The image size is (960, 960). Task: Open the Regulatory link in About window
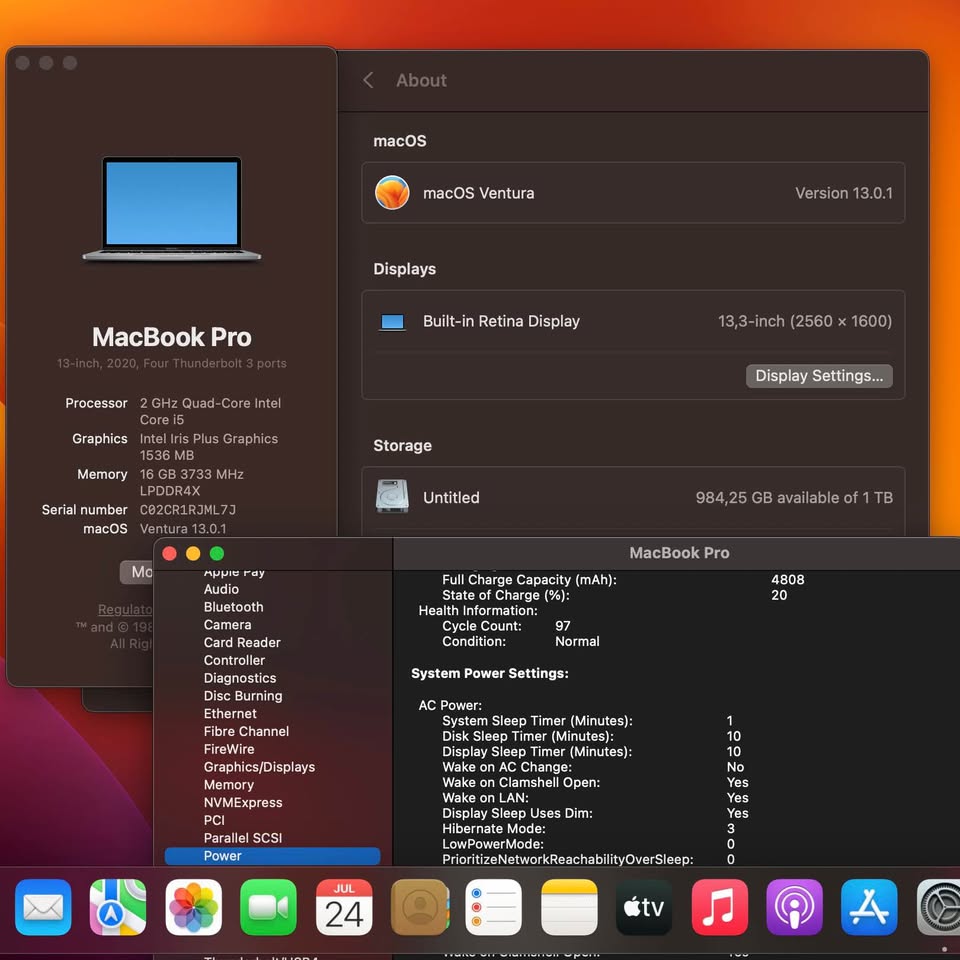pyautogui.click(x=125, y=609)
